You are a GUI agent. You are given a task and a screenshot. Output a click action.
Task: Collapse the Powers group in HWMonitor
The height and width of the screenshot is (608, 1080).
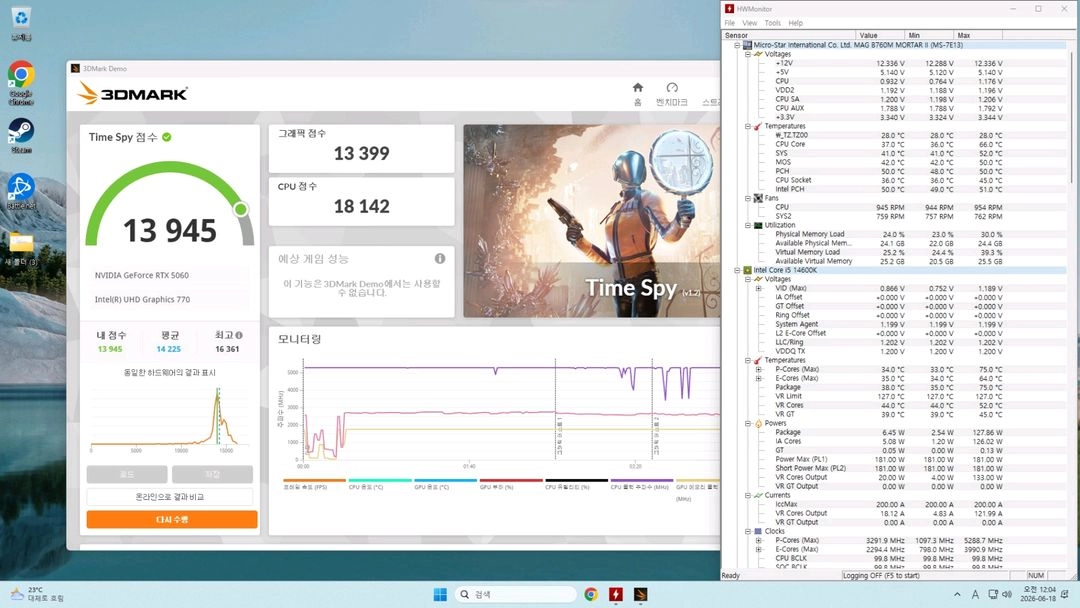click(x=748, y=423)
